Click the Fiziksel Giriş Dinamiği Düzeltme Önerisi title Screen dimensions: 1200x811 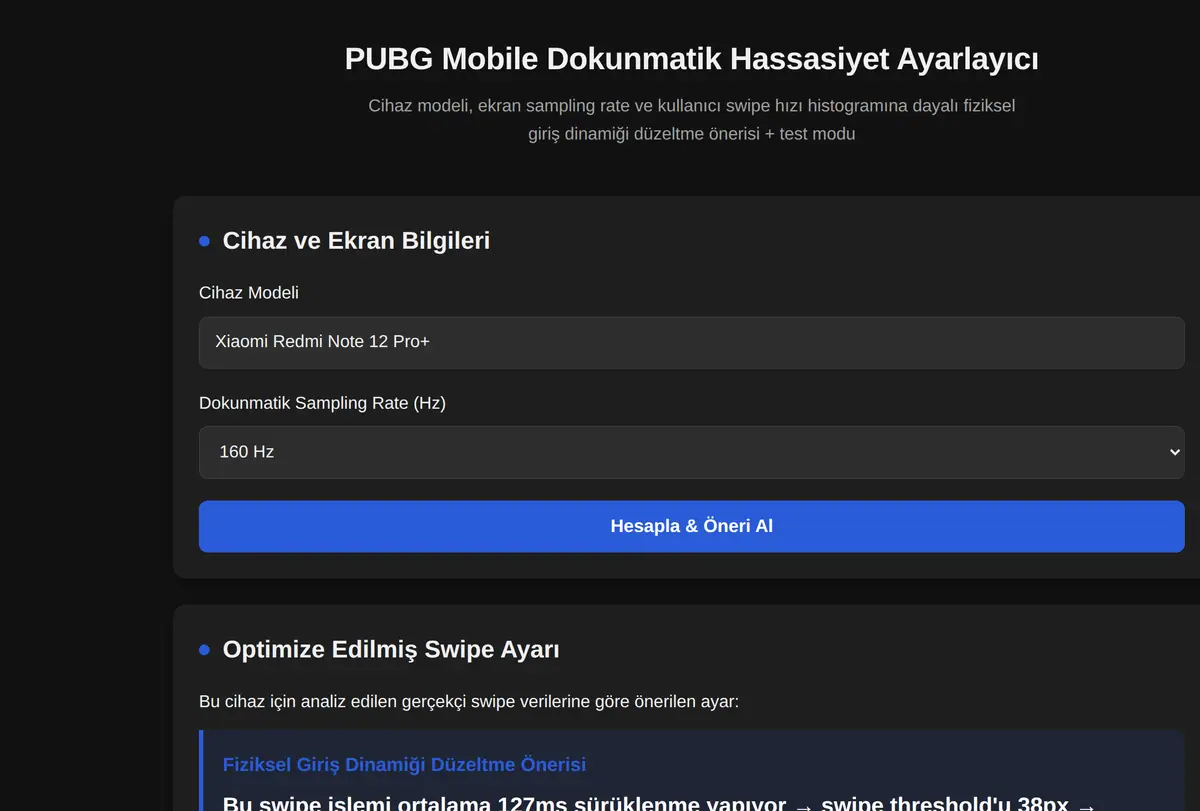point(404,765)
